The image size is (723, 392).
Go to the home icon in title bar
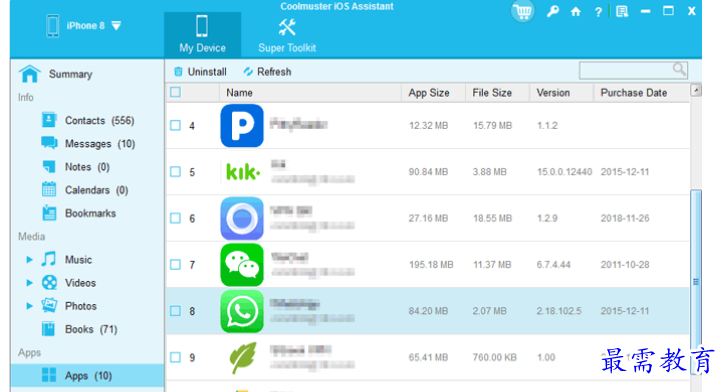coord(575,12)
